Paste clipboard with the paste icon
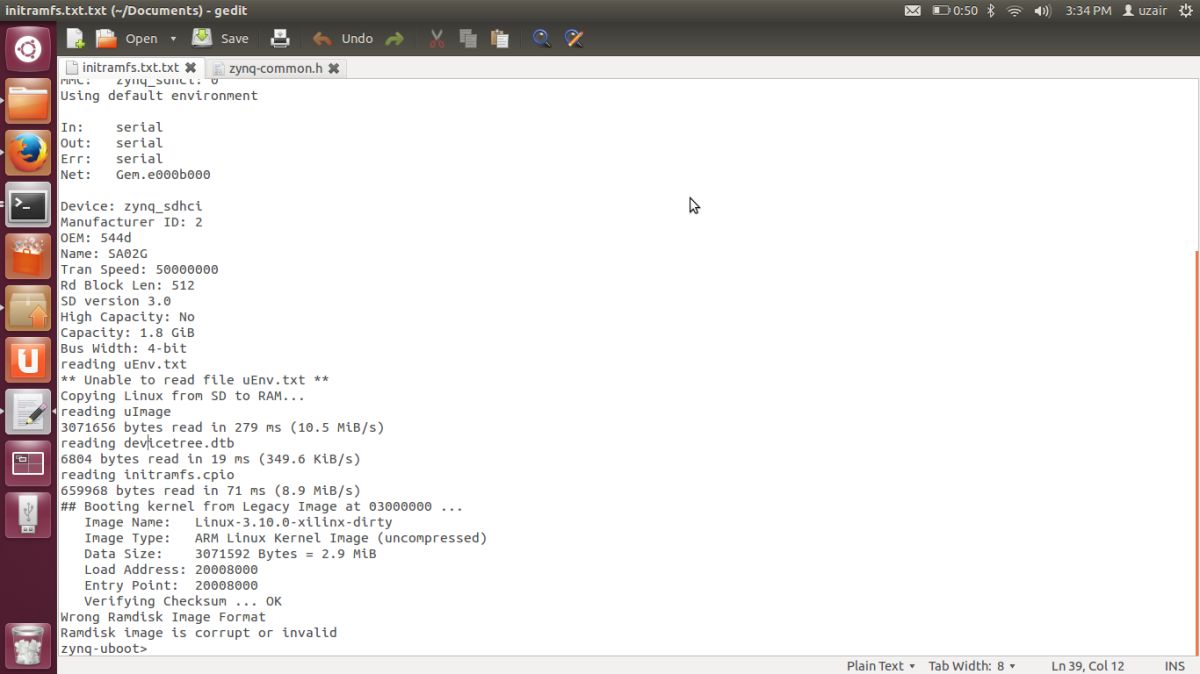This screenshot has height=674, width=1200. coord(499,39)
